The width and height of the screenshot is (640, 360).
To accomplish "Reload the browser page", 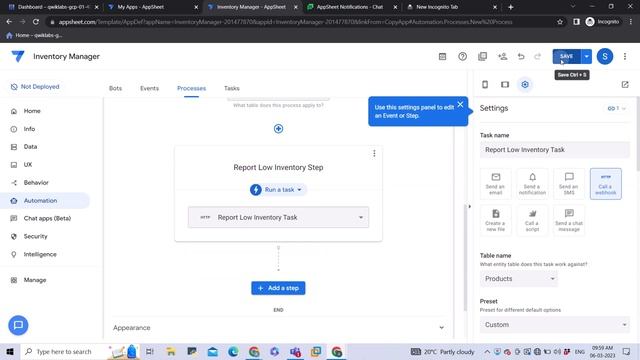I will [x=36, y=22].
